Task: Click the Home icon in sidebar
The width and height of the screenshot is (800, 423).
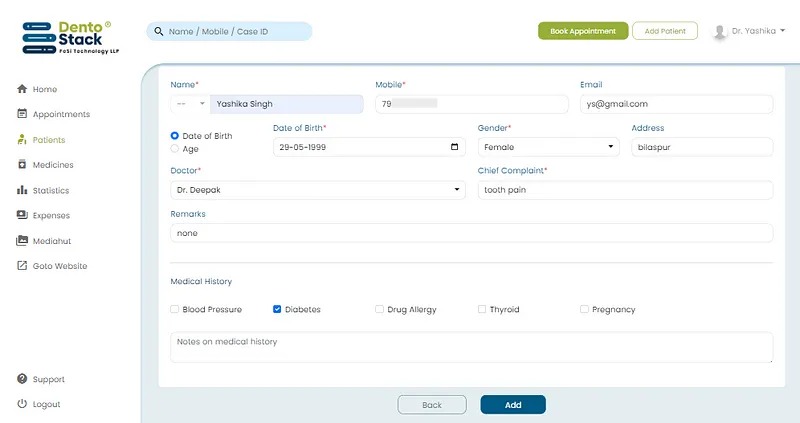Action: pyautogui.click(x=22, y=89)
